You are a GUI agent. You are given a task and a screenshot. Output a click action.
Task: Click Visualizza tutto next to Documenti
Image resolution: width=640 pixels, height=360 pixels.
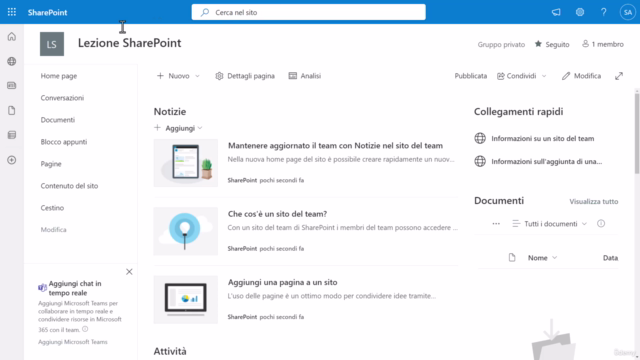click(x=593, y=202)
